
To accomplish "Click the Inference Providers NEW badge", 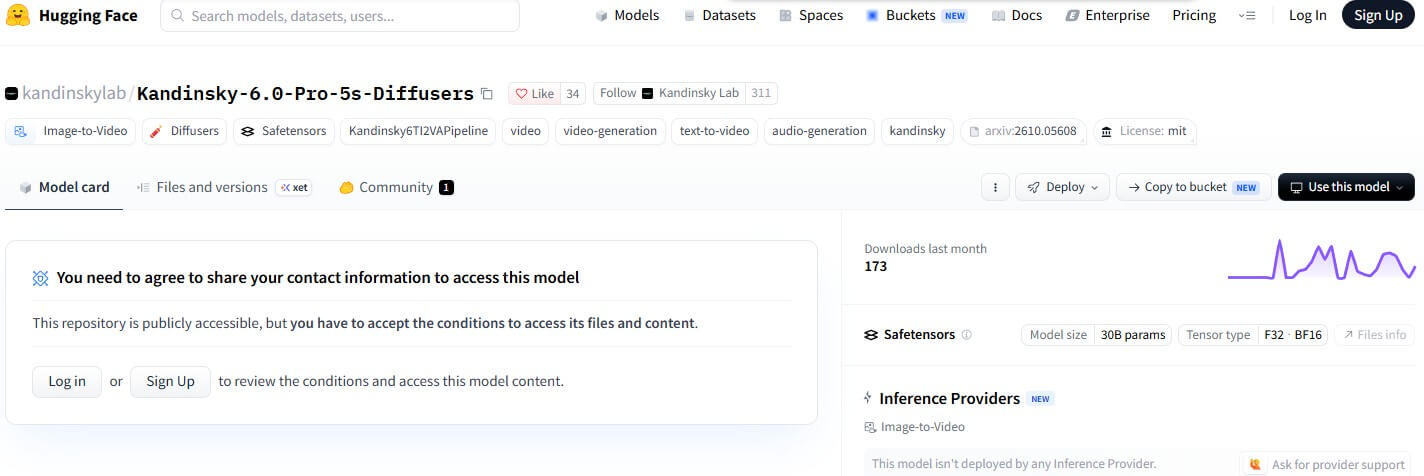I will click(x=1040, y=399).
